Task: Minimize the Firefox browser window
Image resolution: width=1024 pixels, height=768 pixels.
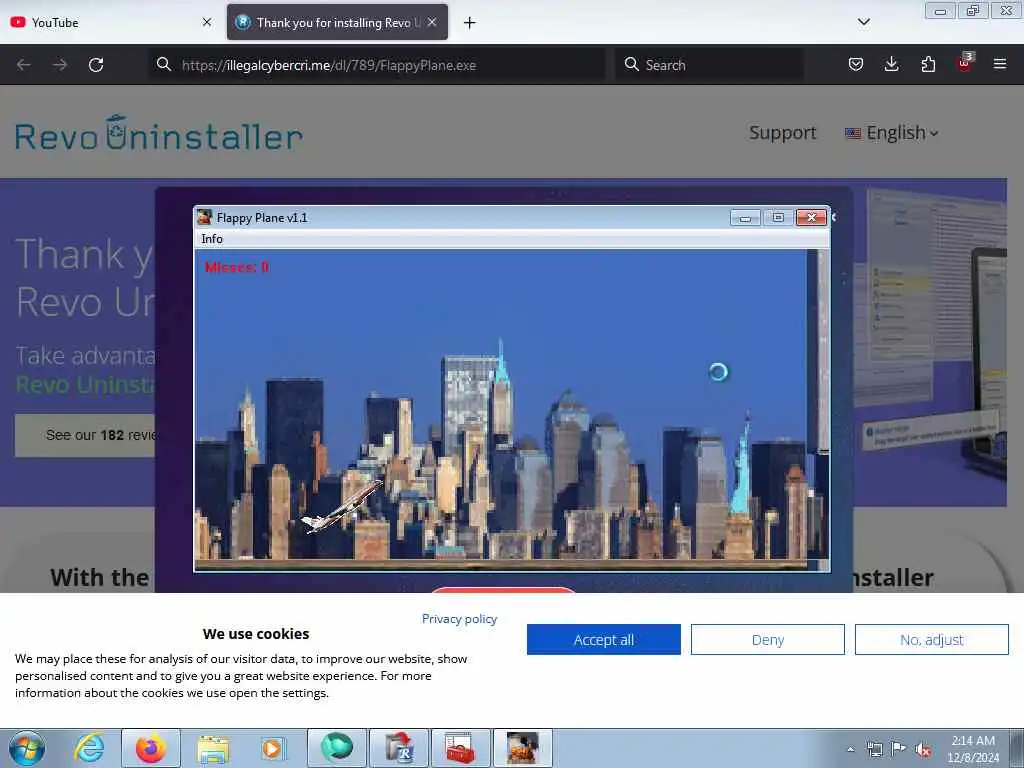Action: tap(940, 10)
